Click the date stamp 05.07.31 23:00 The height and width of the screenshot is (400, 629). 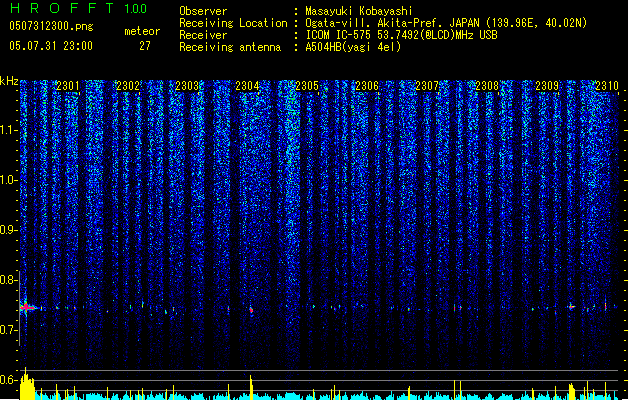coord(51,46)
